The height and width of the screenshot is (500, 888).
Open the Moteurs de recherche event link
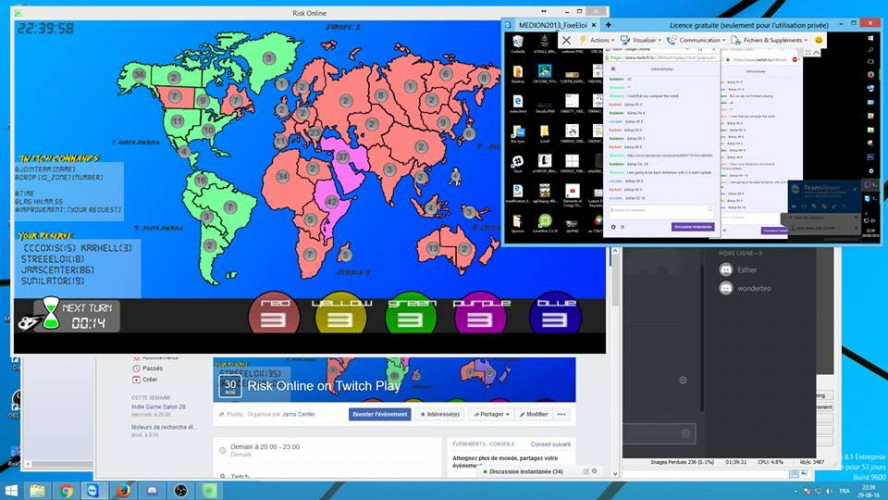[x=165, y=428]
